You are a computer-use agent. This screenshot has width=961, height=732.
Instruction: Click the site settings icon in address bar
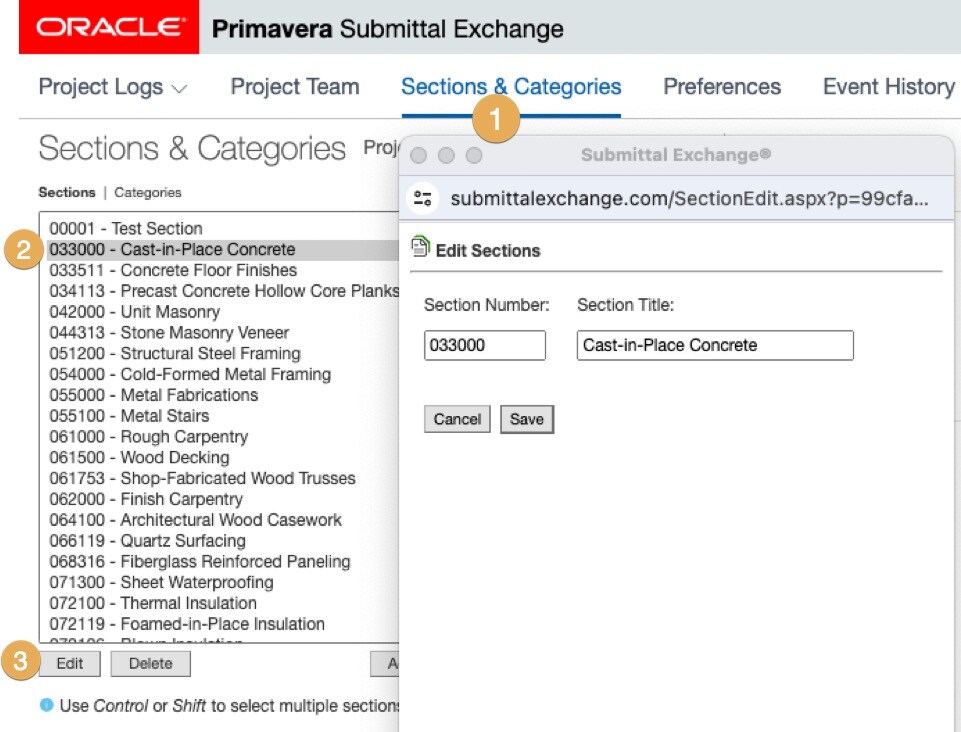[422, 199]
